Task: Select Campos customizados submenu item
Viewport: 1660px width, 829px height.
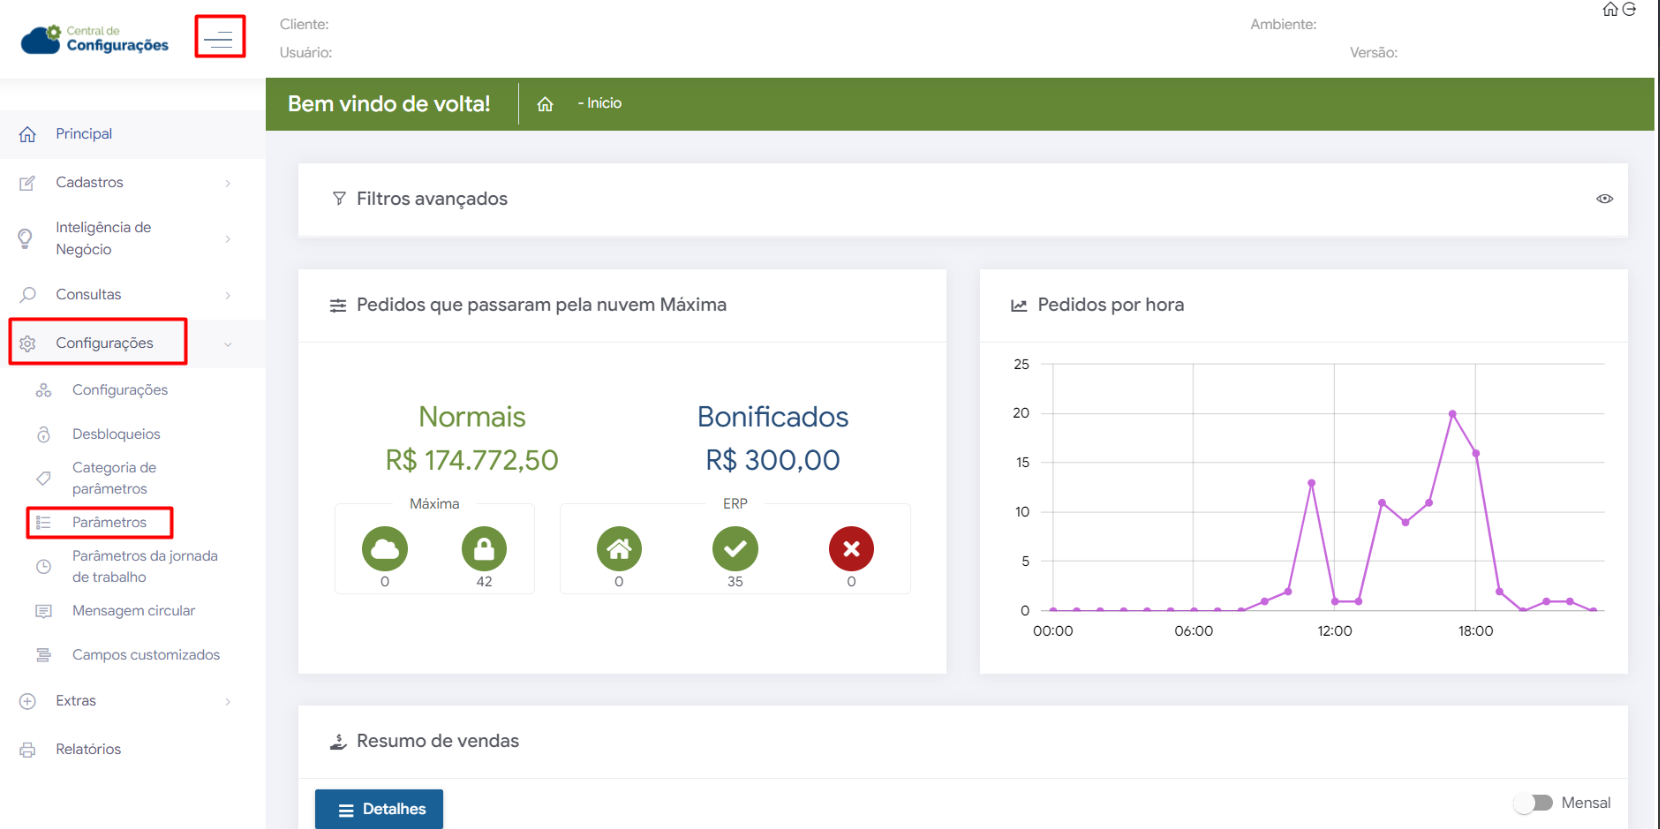Action: point(146,655)
